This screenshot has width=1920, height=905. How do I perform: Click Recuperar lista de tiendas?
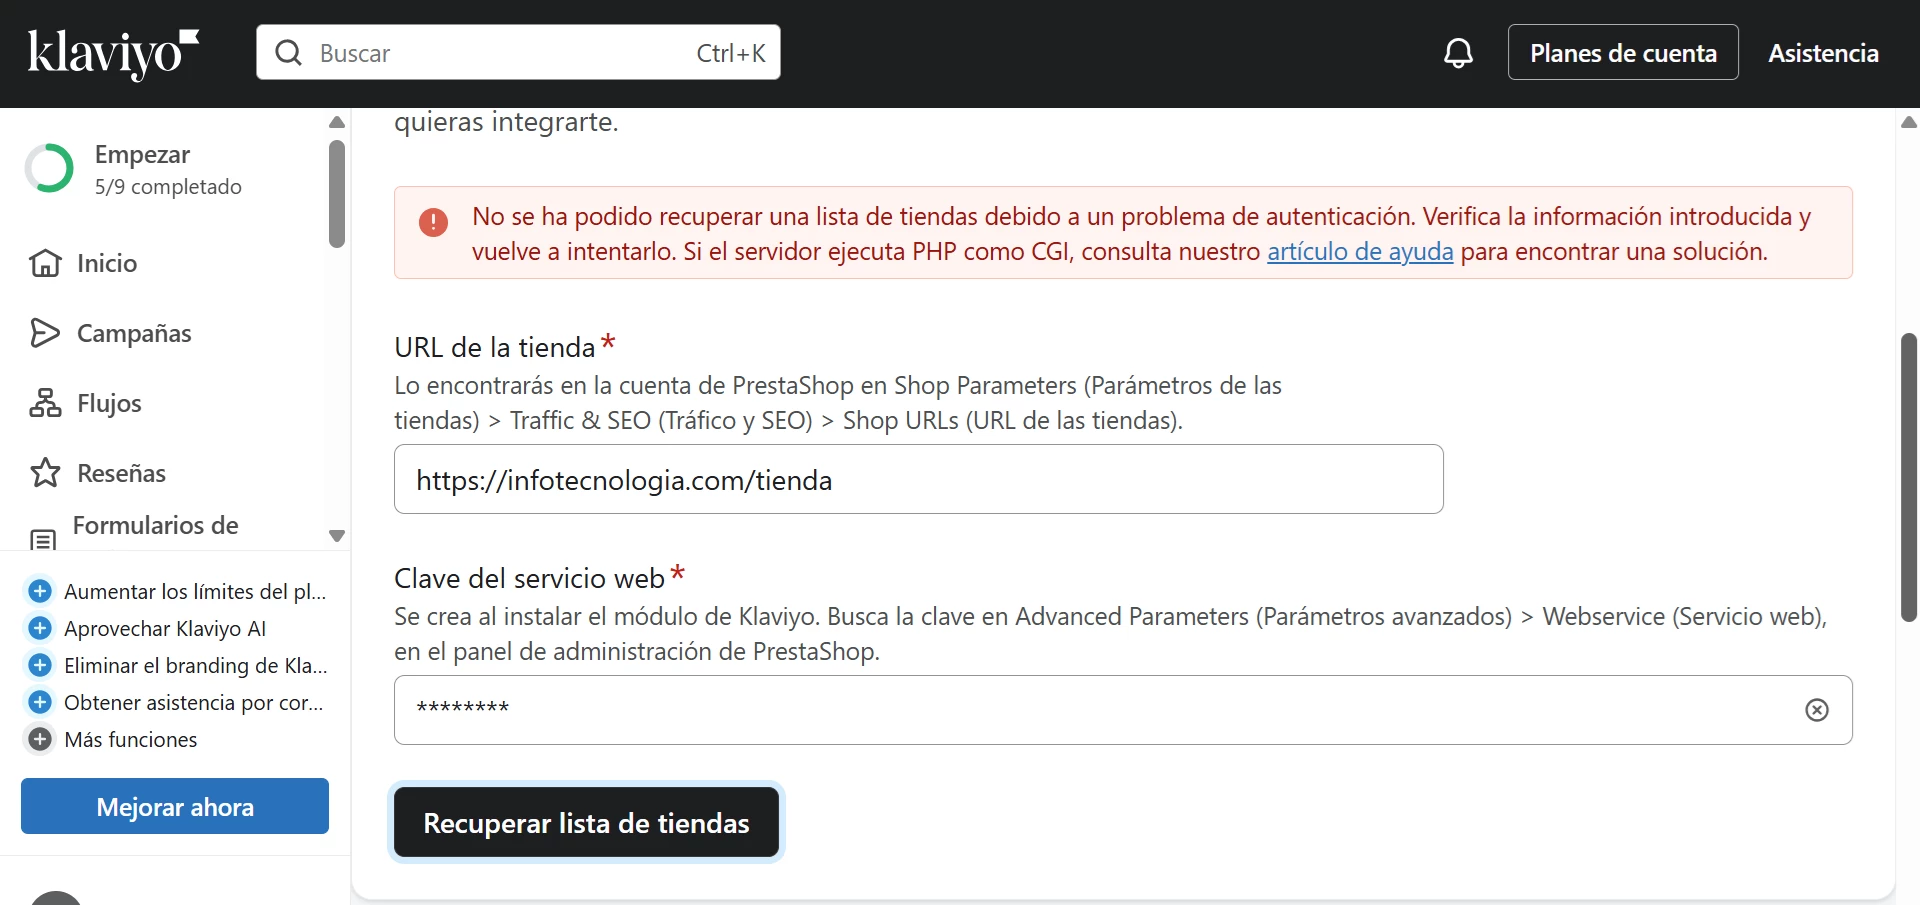pos(586,822)
